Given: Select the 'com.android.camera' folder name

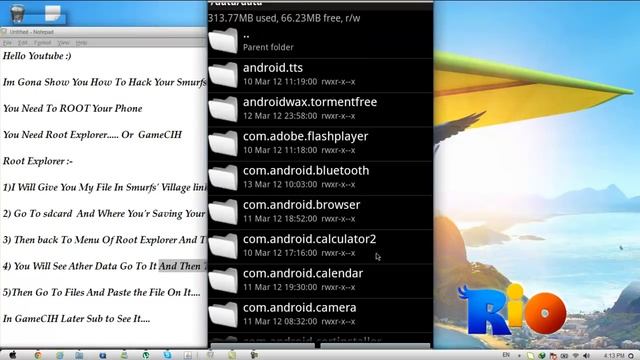Looking at the screenshot, I should pyautogui.click(x=300, y=308).
